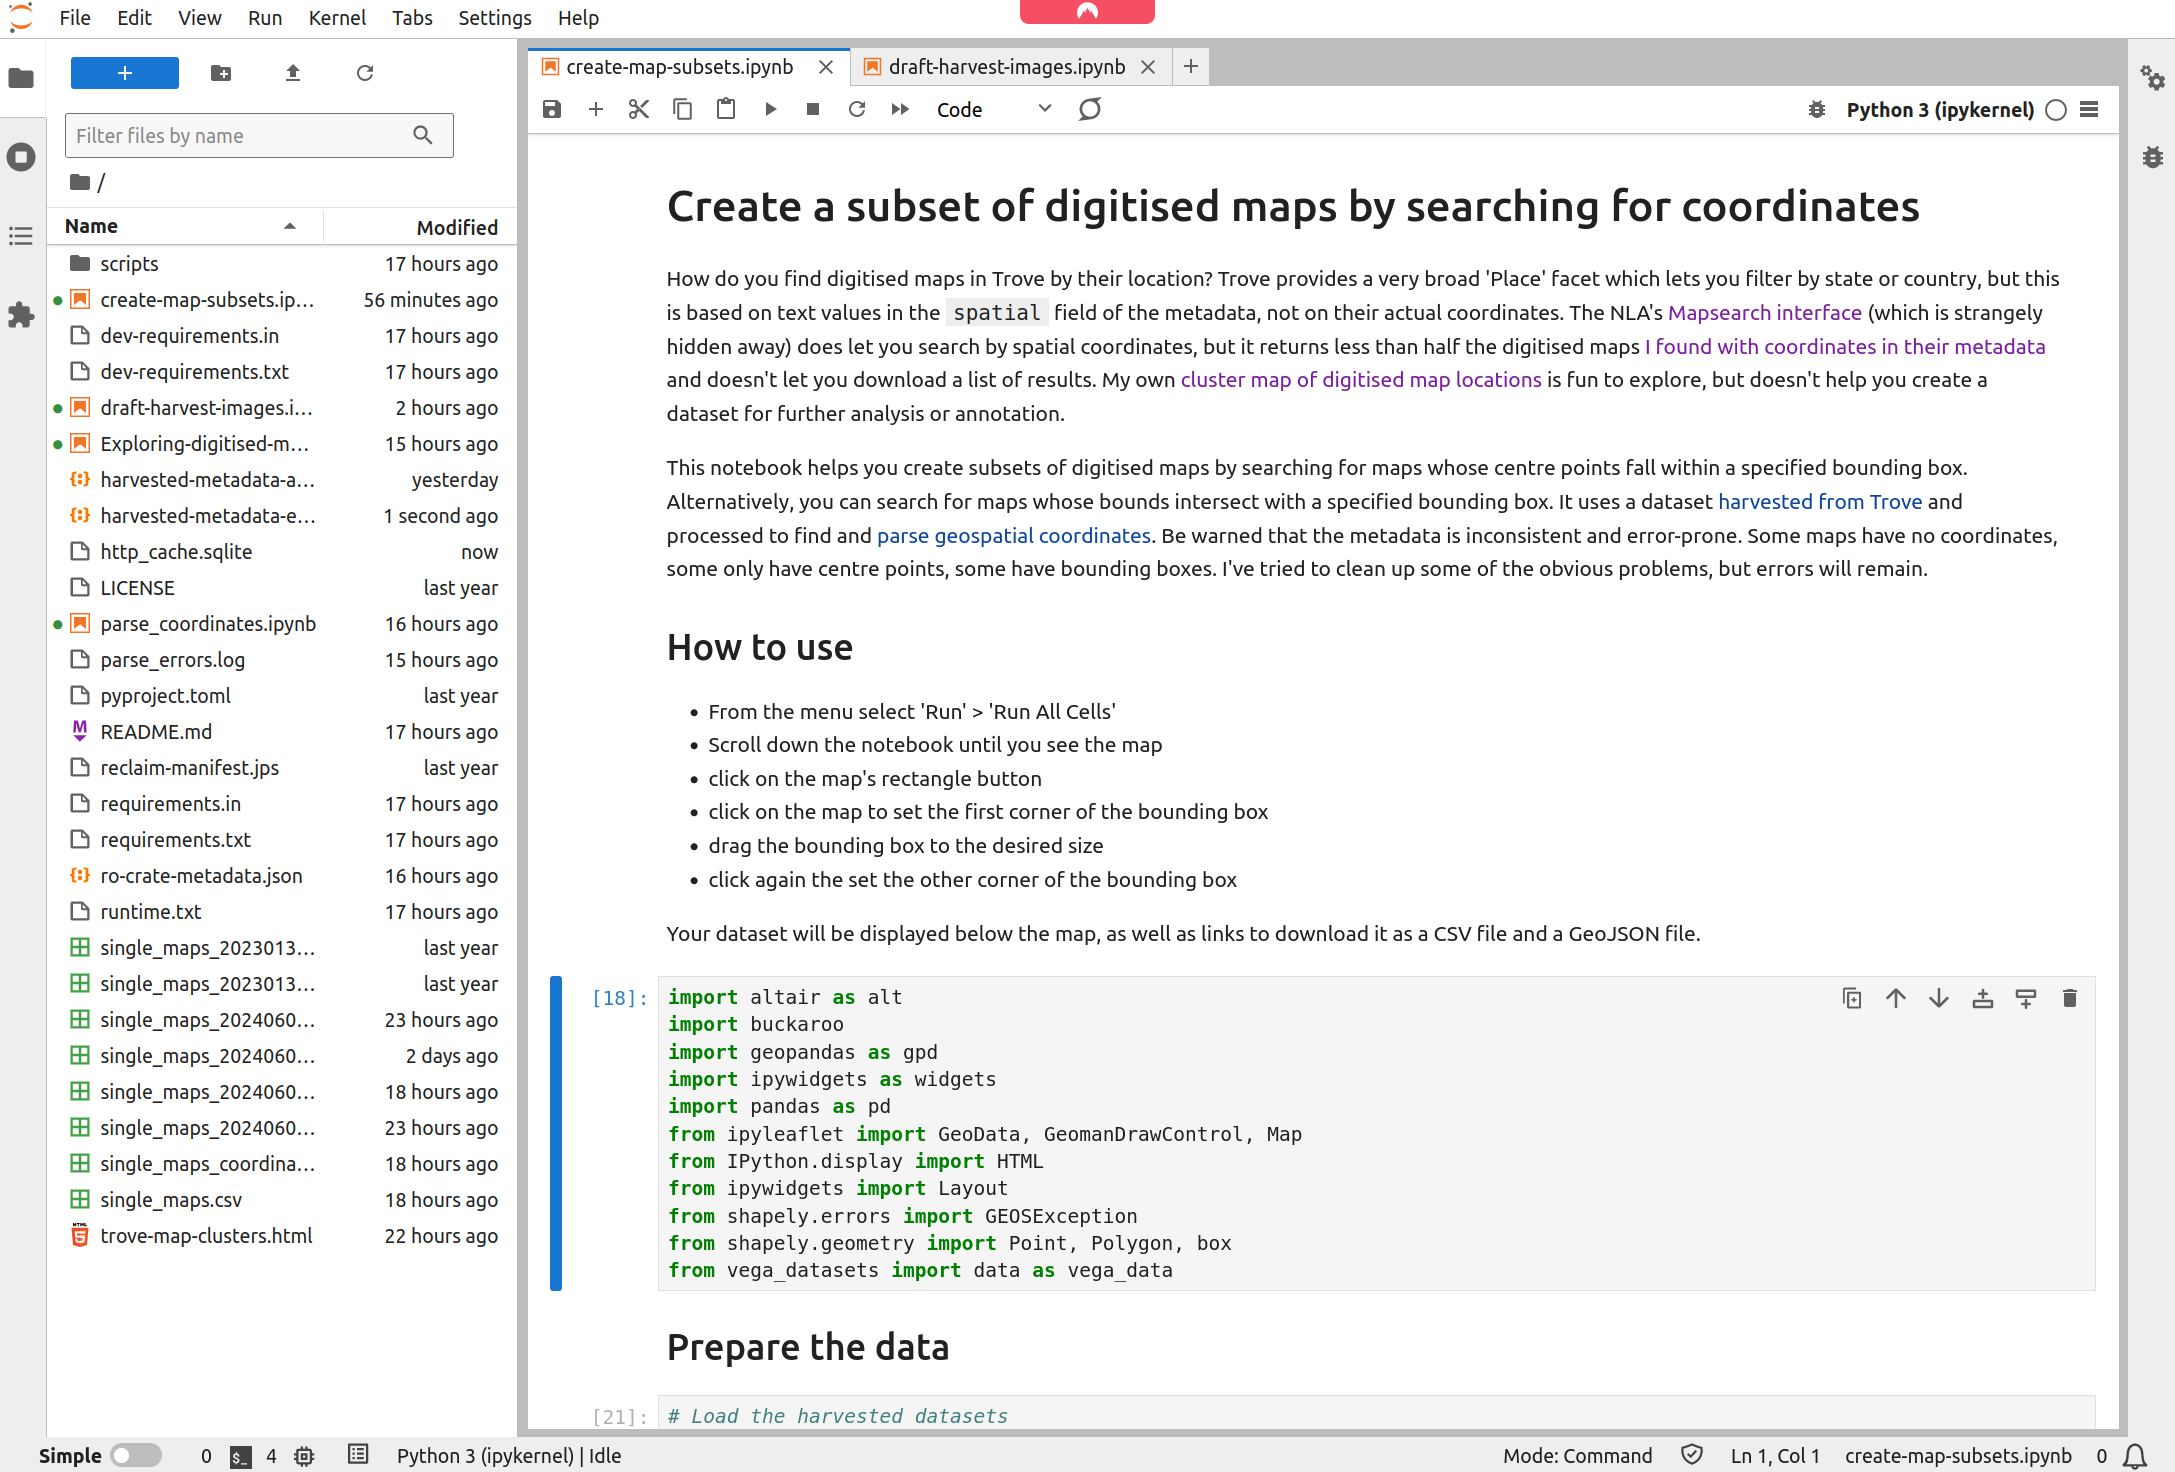Click the Upload Files icon
The height and width of the screenshot is (1472, 2175).
[x=293, y=73]
